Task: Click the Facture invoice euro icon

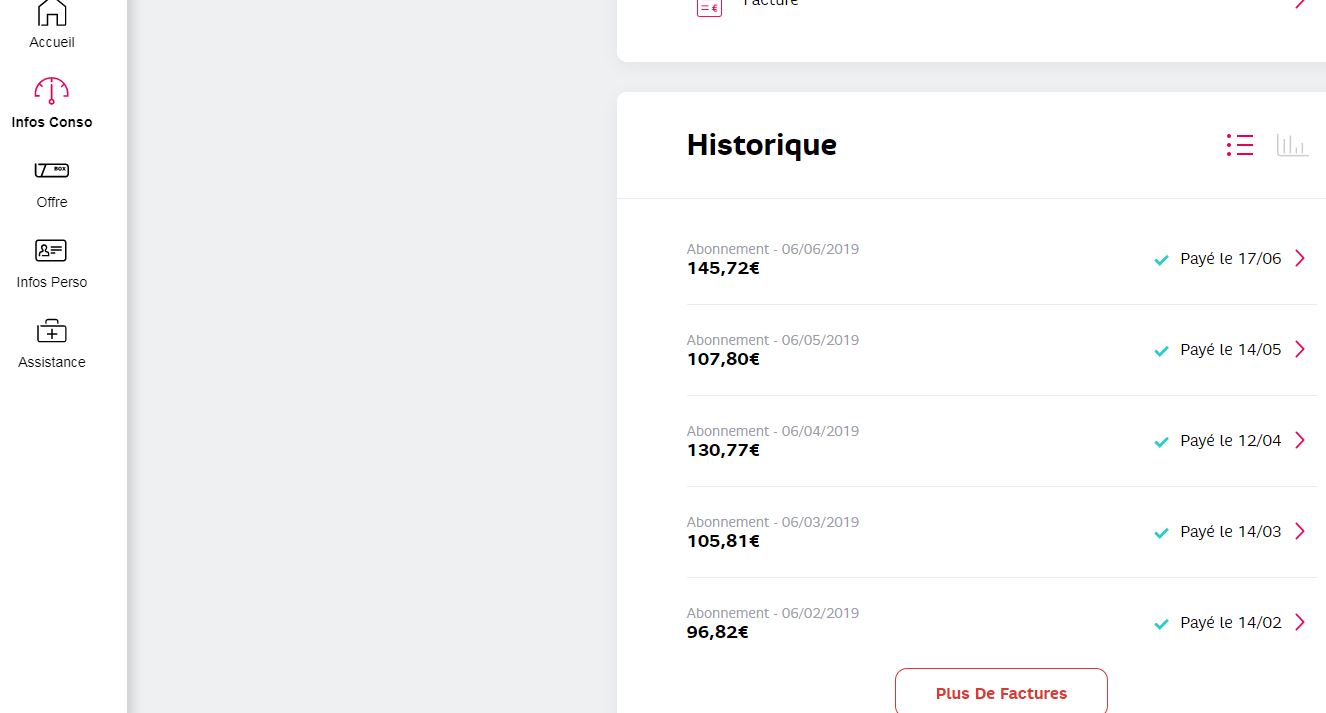Action: tap(709, 6)
